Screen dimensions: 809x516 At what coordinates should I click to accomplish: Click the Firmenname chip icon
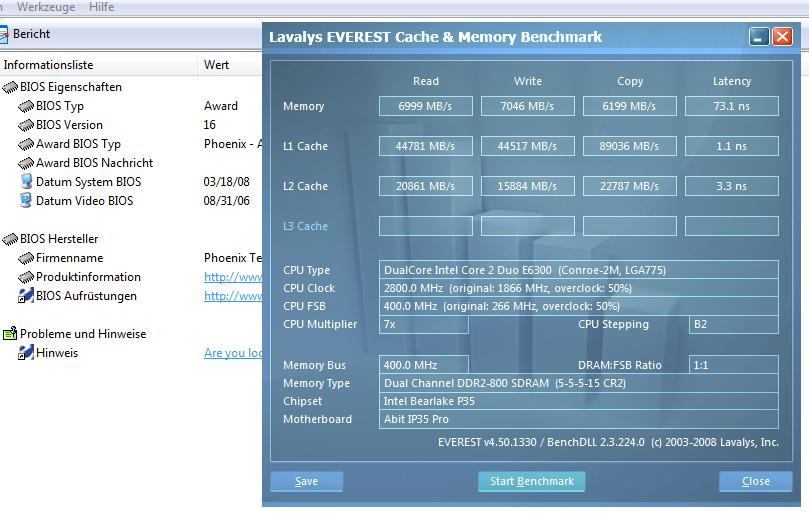click(x=26, y=258)
